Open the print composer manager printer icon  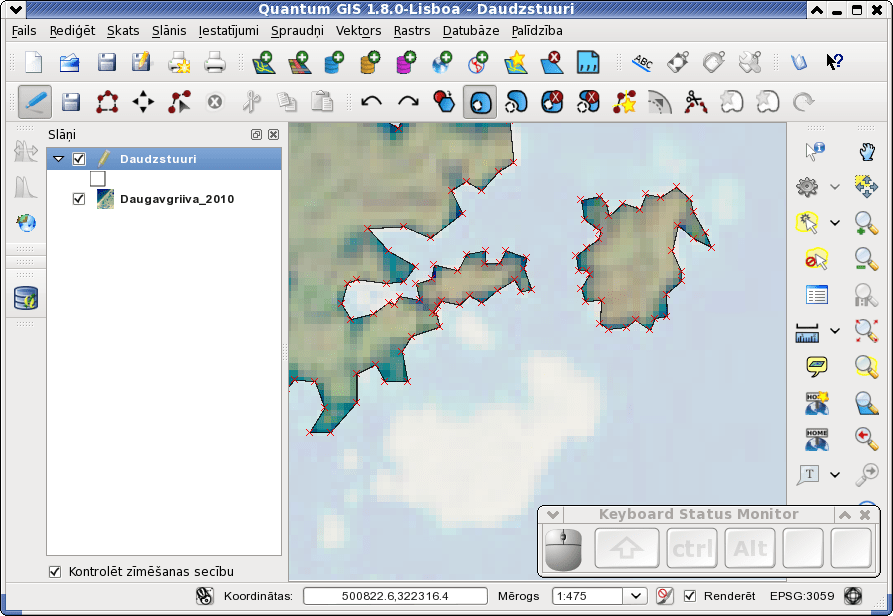[x=215, y=62]
